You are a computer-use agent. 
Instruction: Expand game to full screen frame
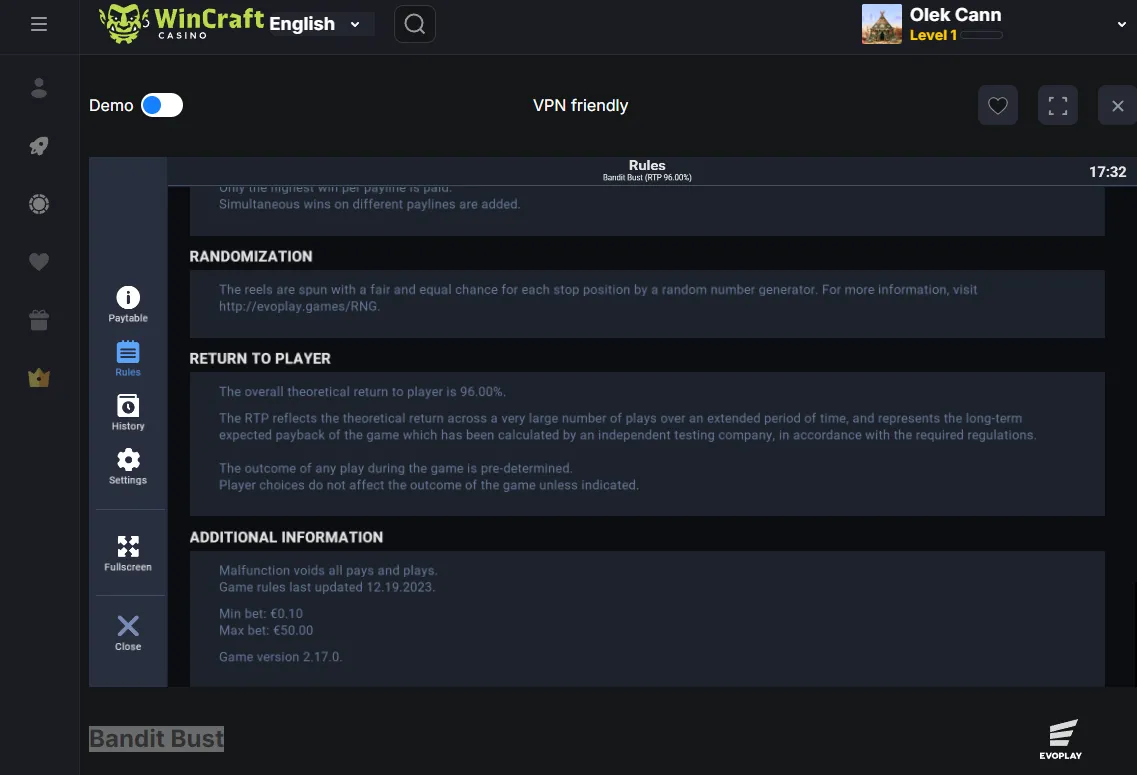1058,106
